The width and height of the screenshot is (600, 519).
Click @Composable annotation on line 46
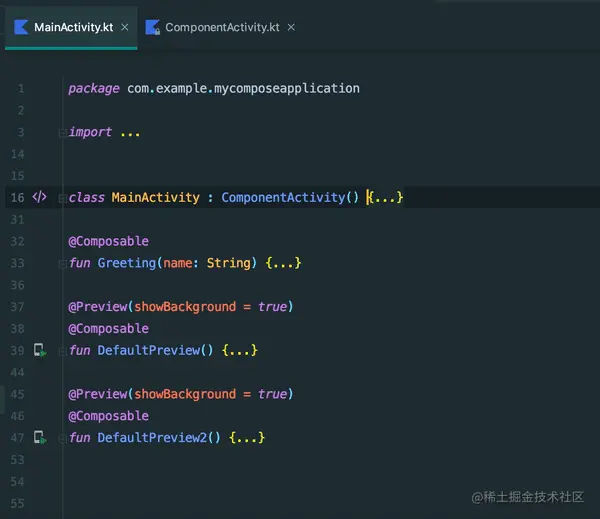pos(108,416)
